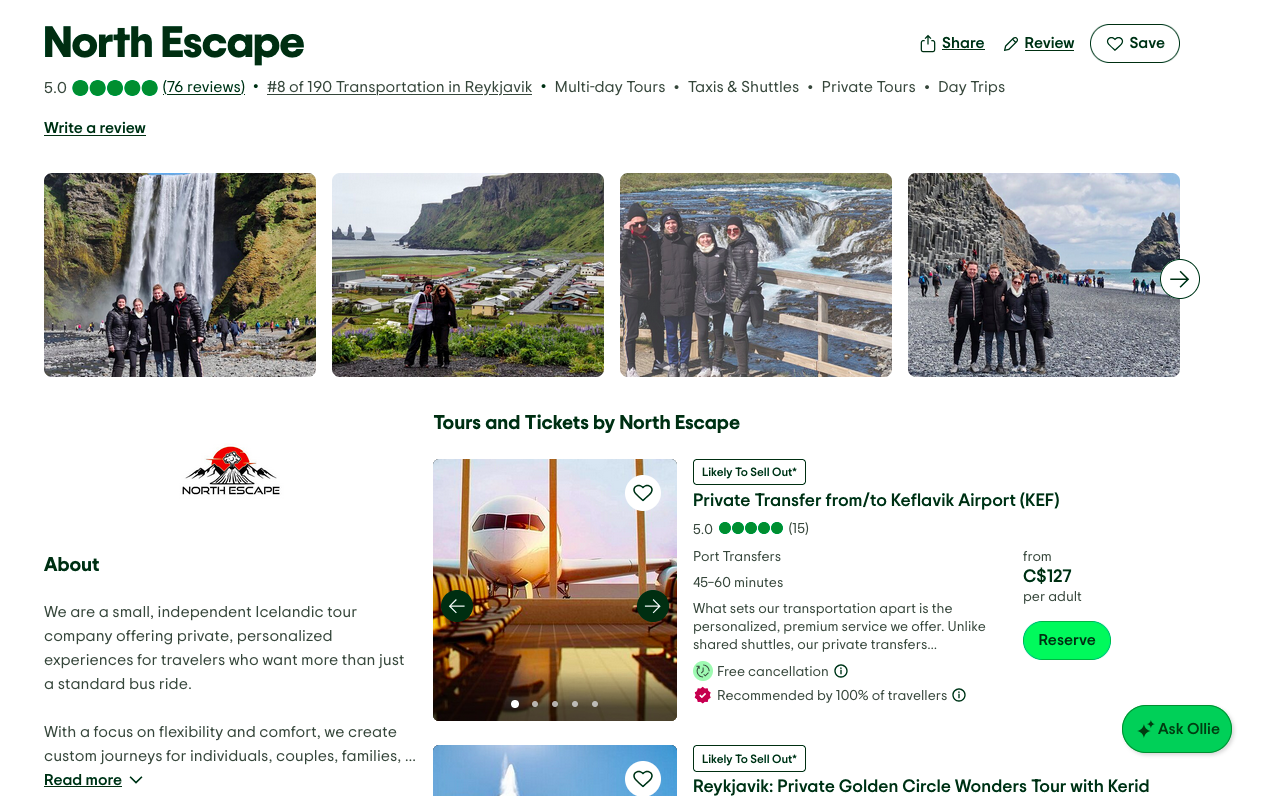Viewport: 1281px width, 796px height.
Task: Open Skogafoss waterfall group photo thumbnail
Action: pos(180,275)
